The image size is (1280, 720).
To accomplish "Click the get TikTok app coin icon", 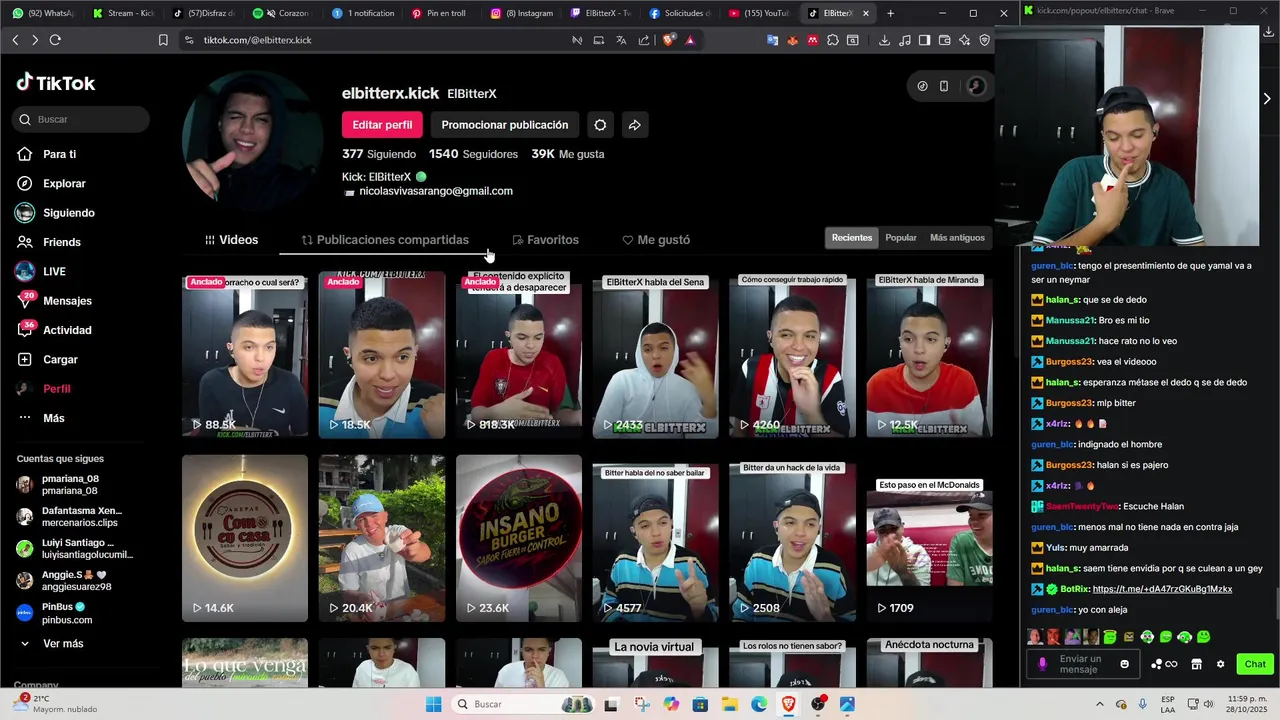I will (x=922, y=86).
